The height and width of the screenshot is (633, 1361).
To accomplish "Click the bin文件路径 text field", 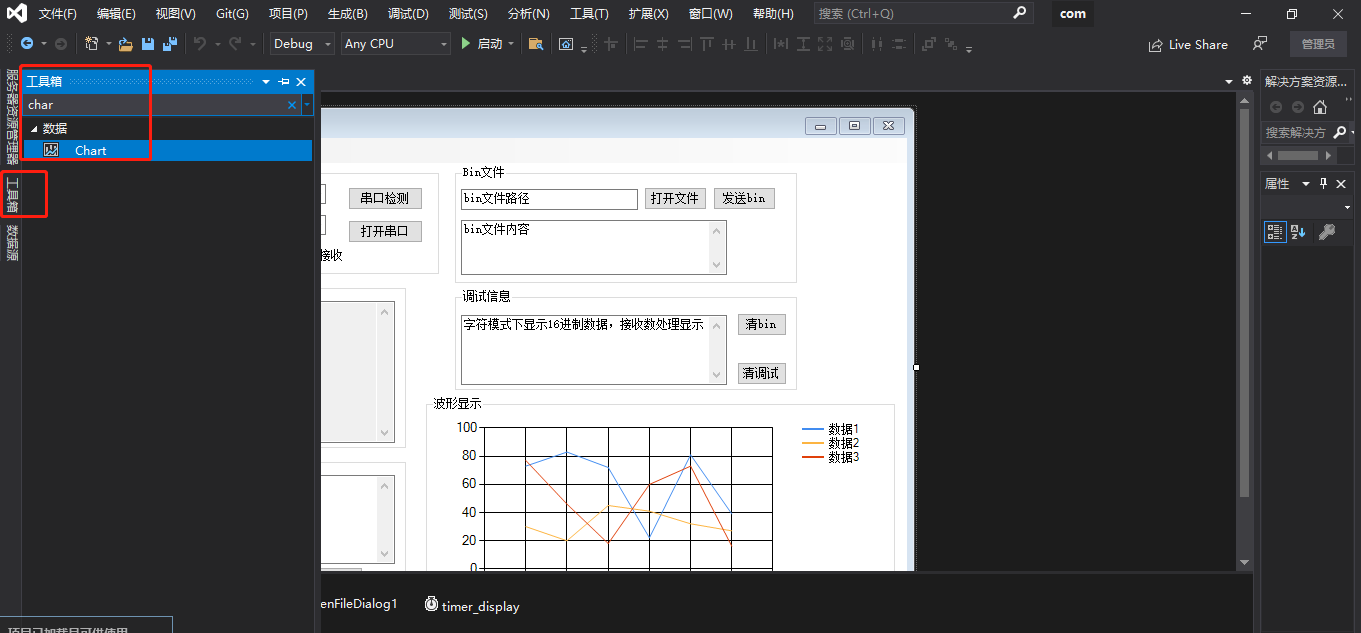I will tap(549, 199).
